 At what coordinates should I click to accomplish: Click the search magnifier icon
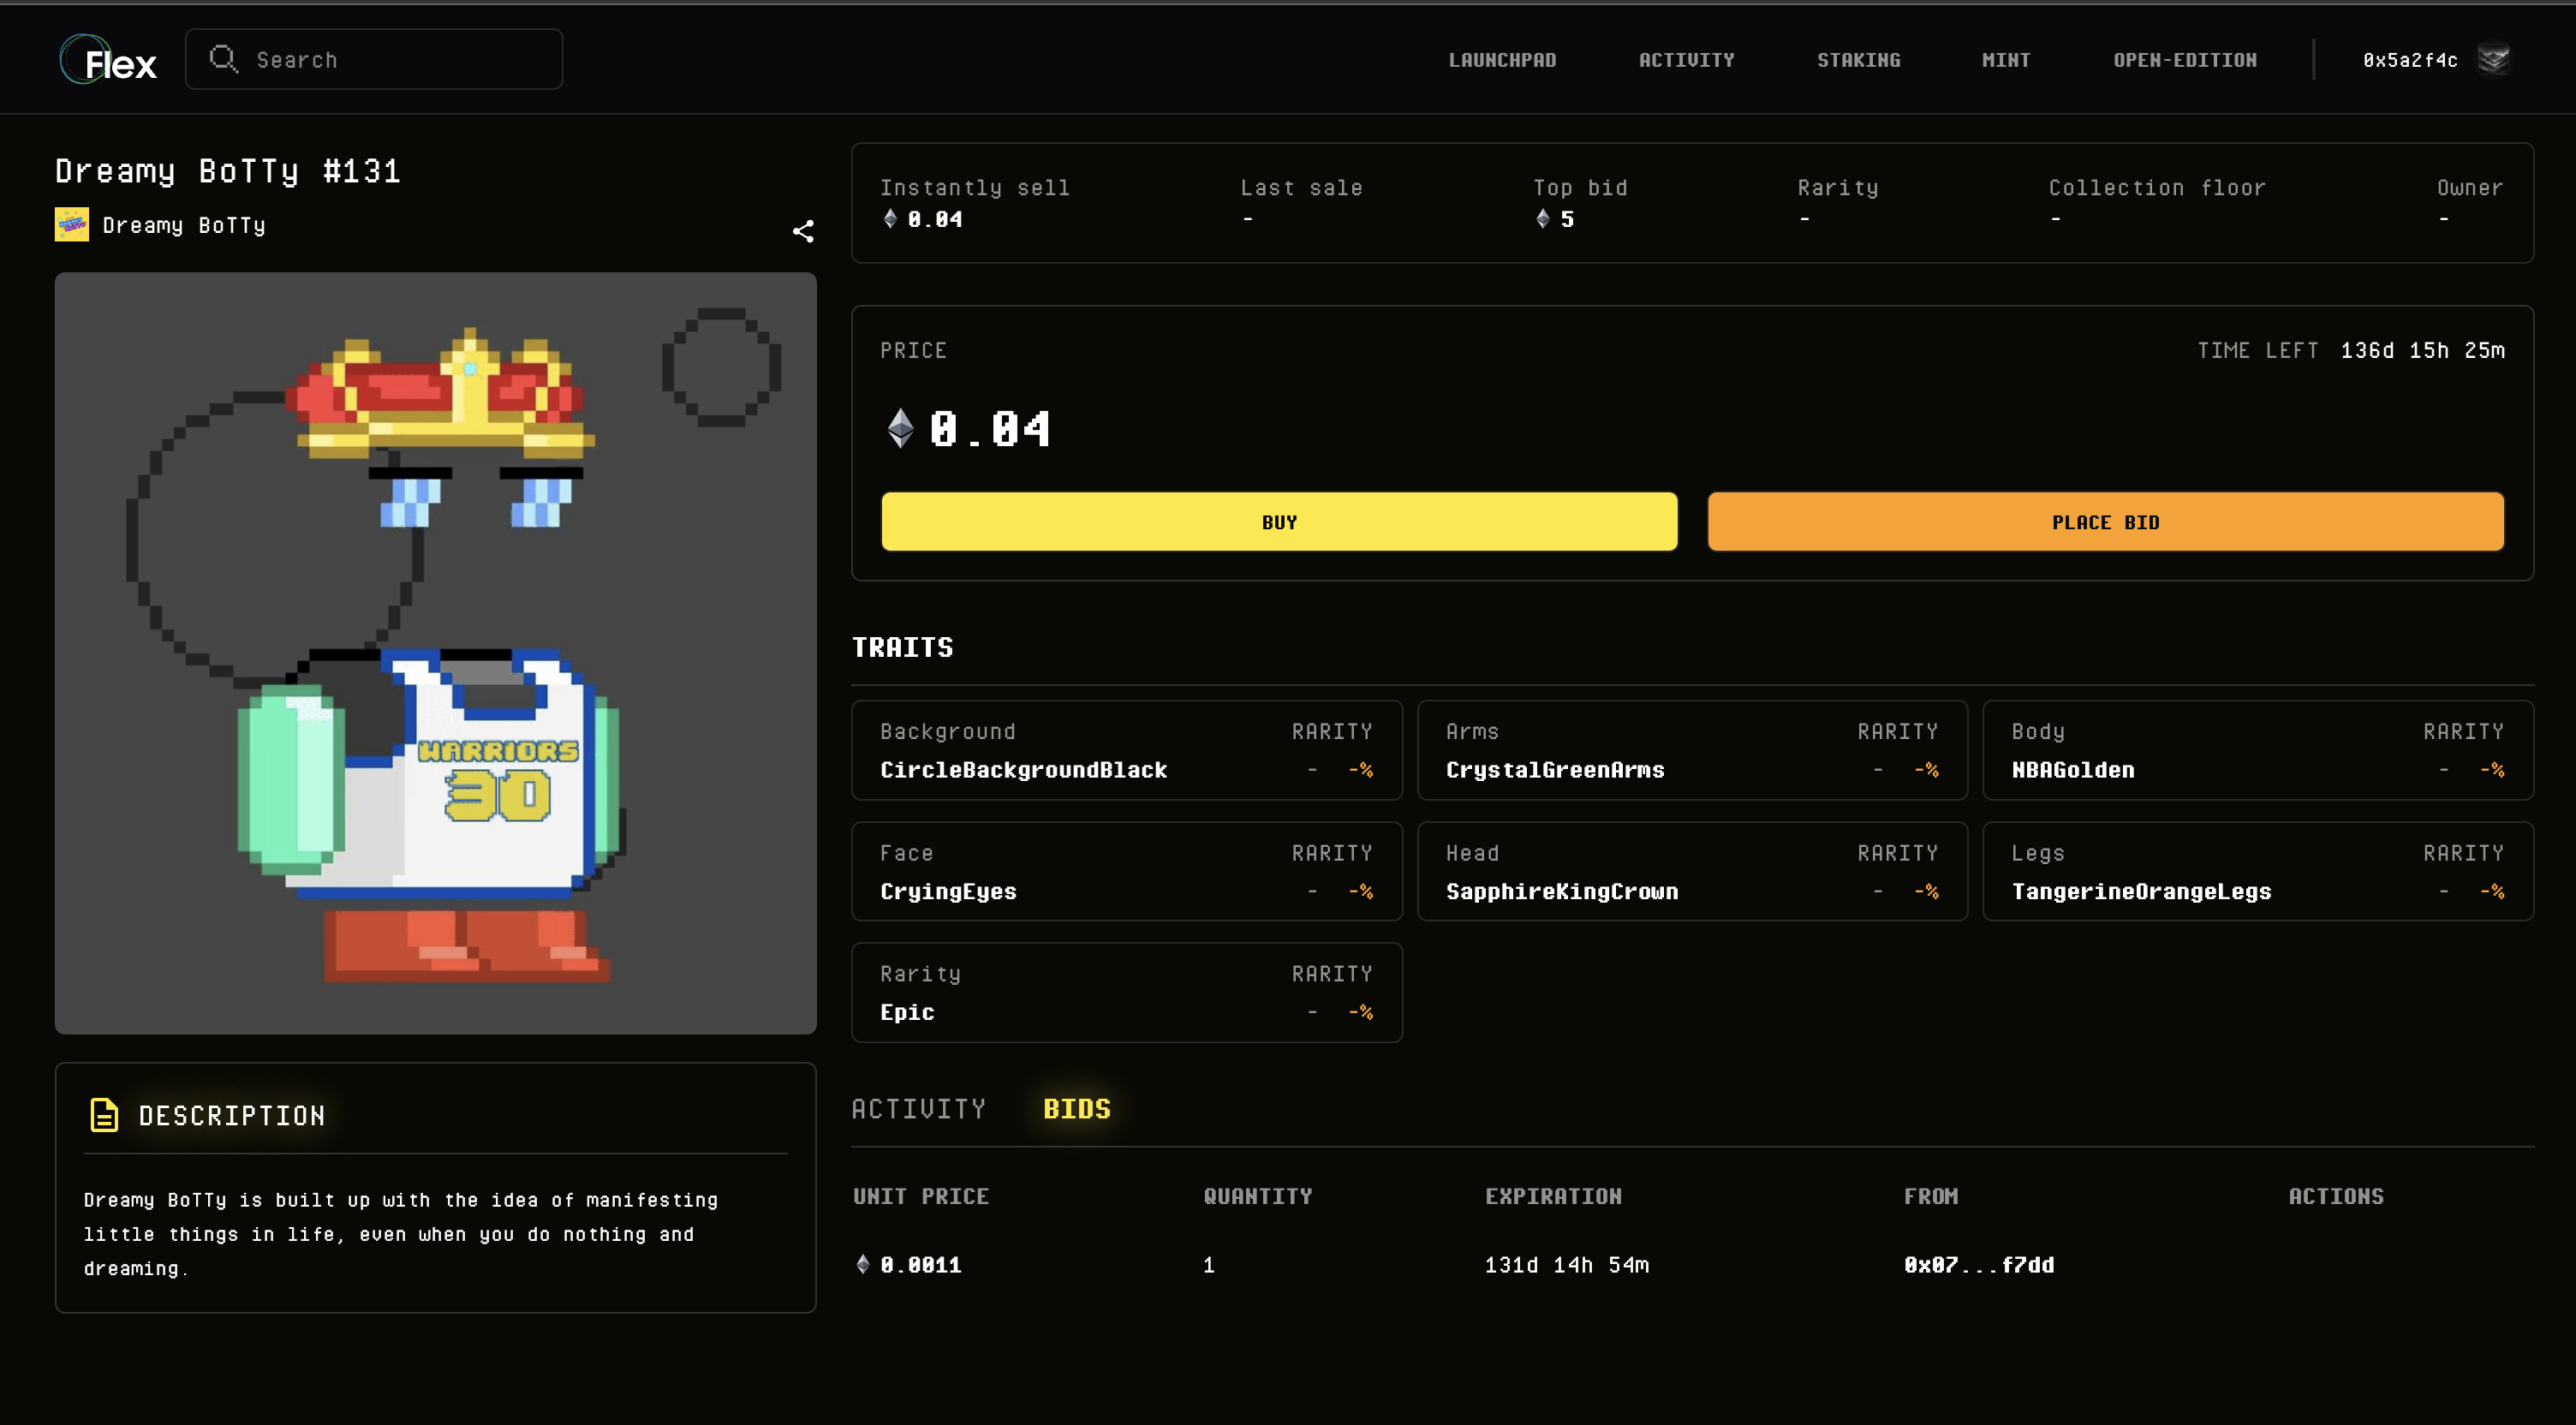coord(224,58)
